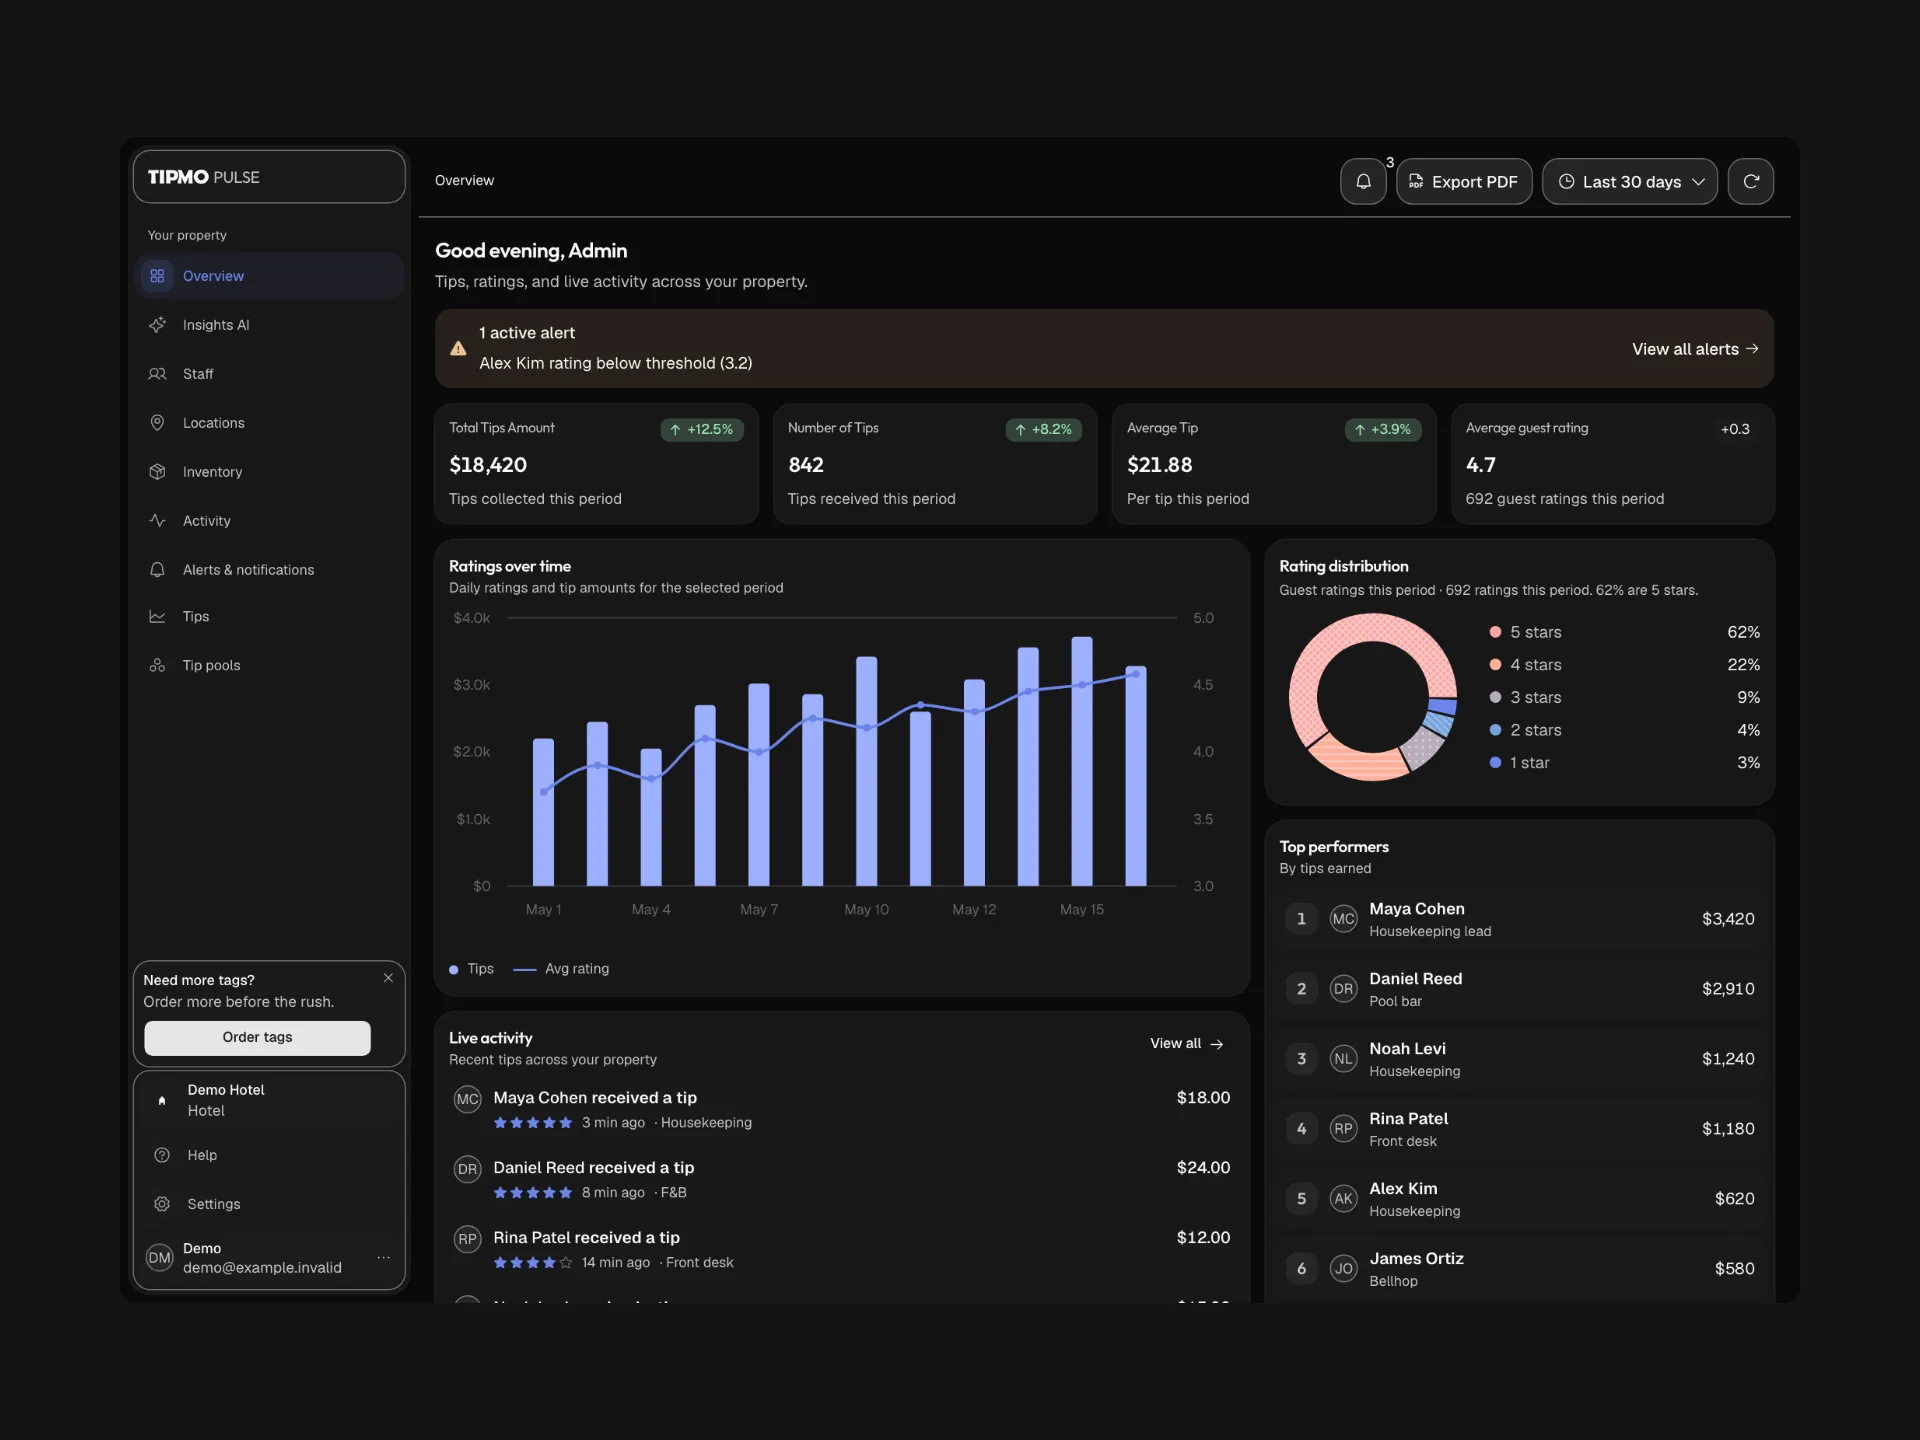Click the MC avatar beside Maya Cohen tip
Screen dimensions: 1920x1440
click(467, 1100)
